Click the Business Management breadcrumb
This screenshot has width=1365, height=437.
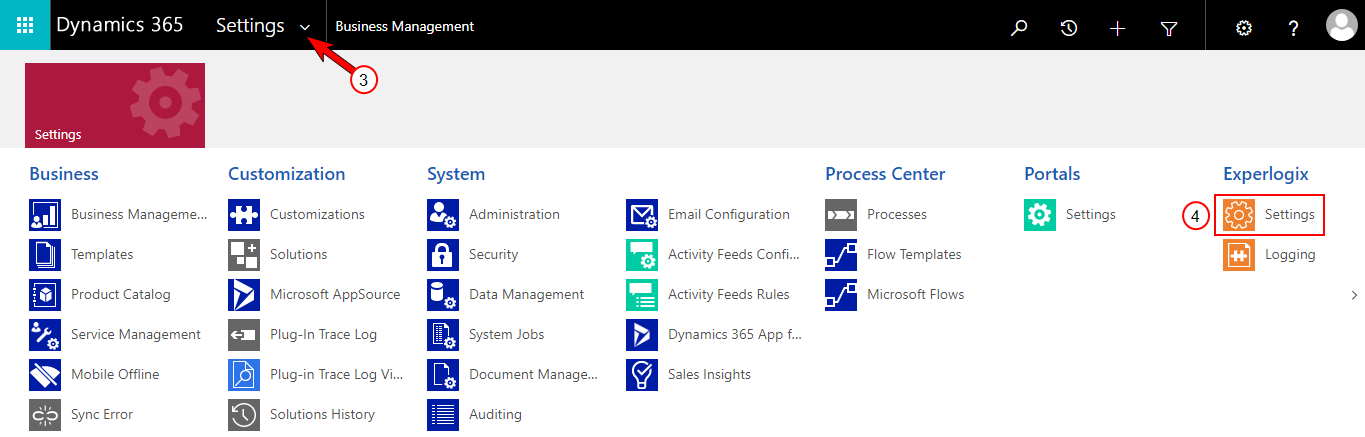(405, 26)
